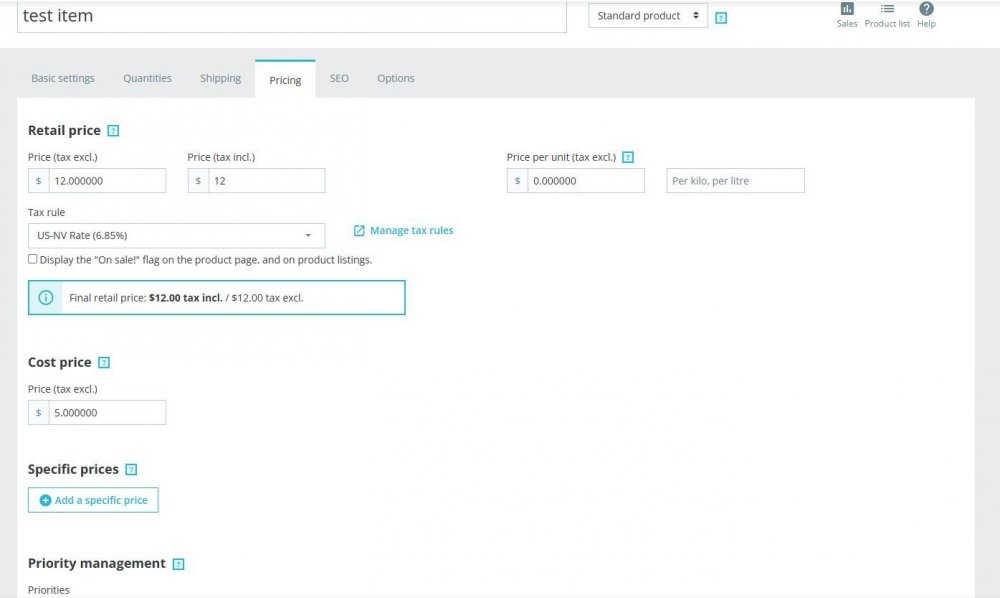Click the Priority management heading
The height and width of the screenshot is (598, 1000).
click(97, 564)
